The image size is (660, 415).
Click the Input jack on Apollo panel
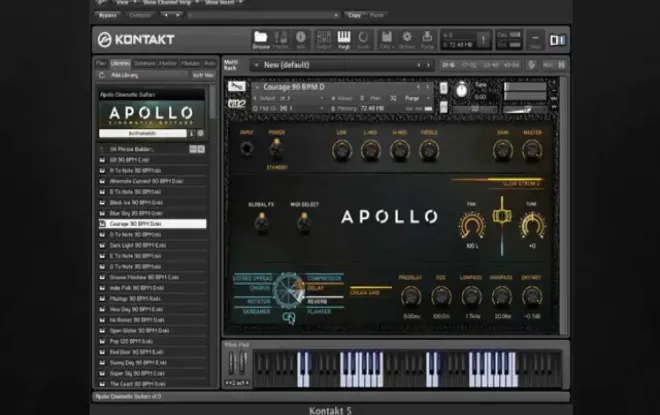247,149
